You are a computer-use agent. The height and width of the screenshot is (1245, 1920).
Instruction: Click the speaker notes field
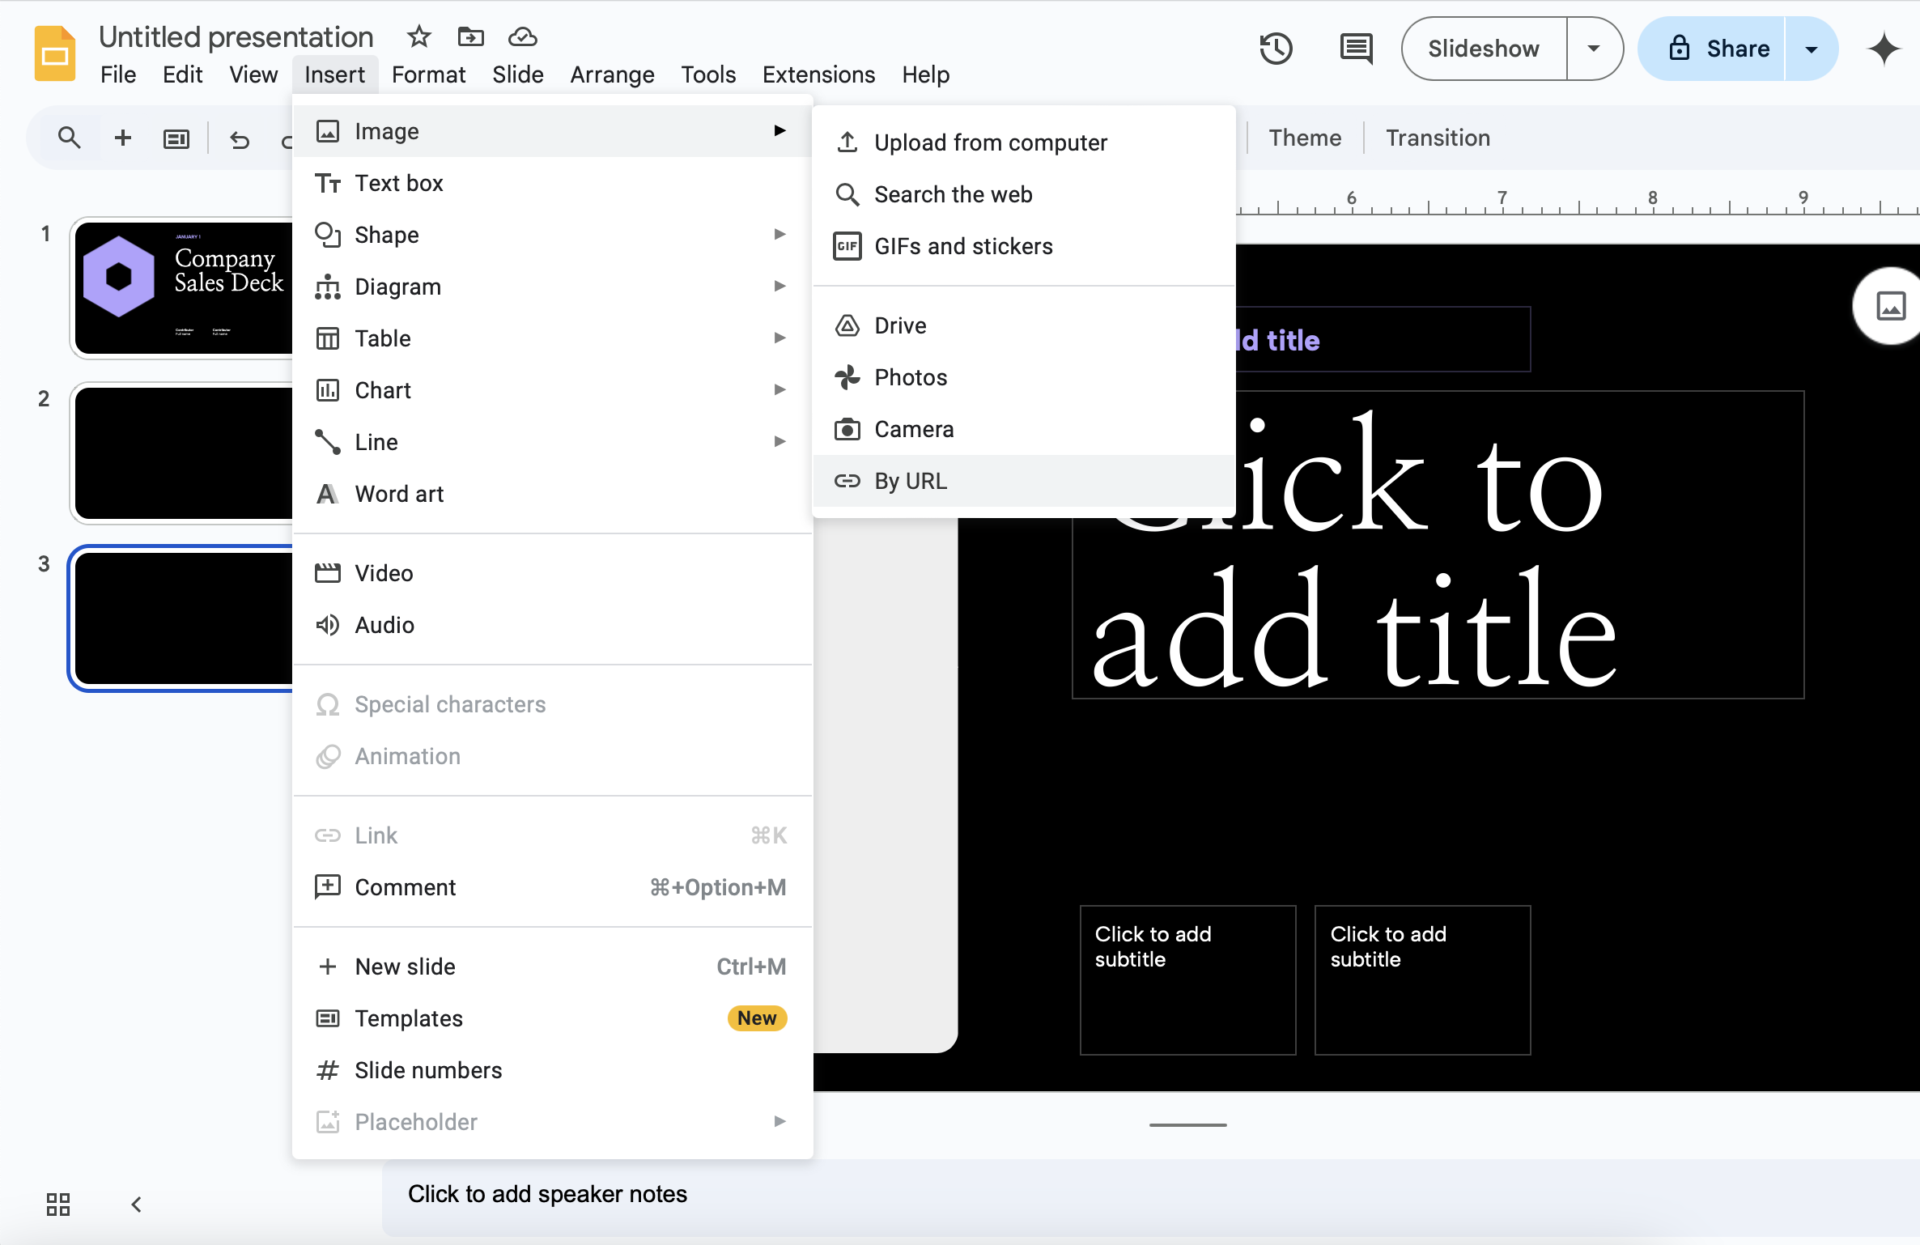(1150, 1194)
